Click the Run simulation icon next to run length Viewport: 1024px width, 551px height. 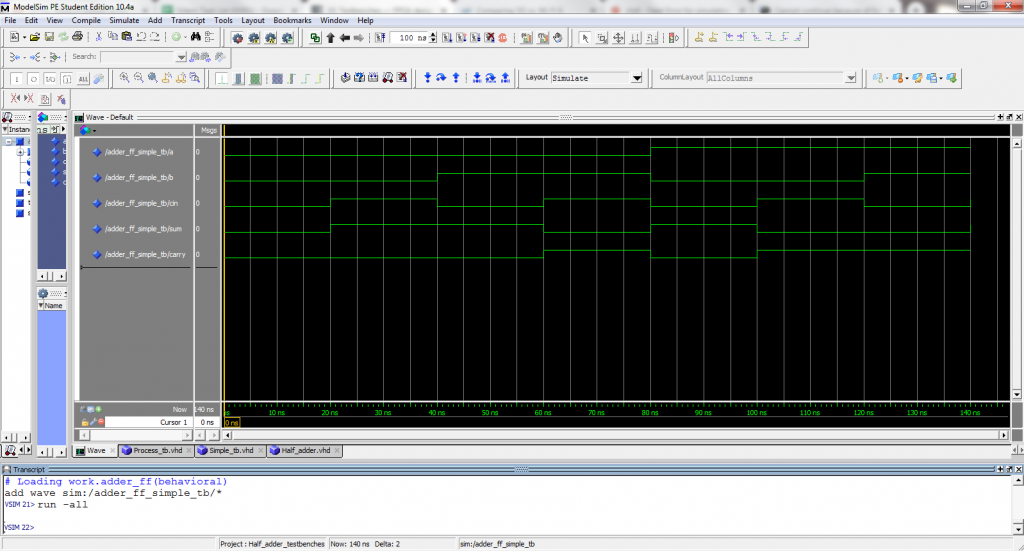447,38
